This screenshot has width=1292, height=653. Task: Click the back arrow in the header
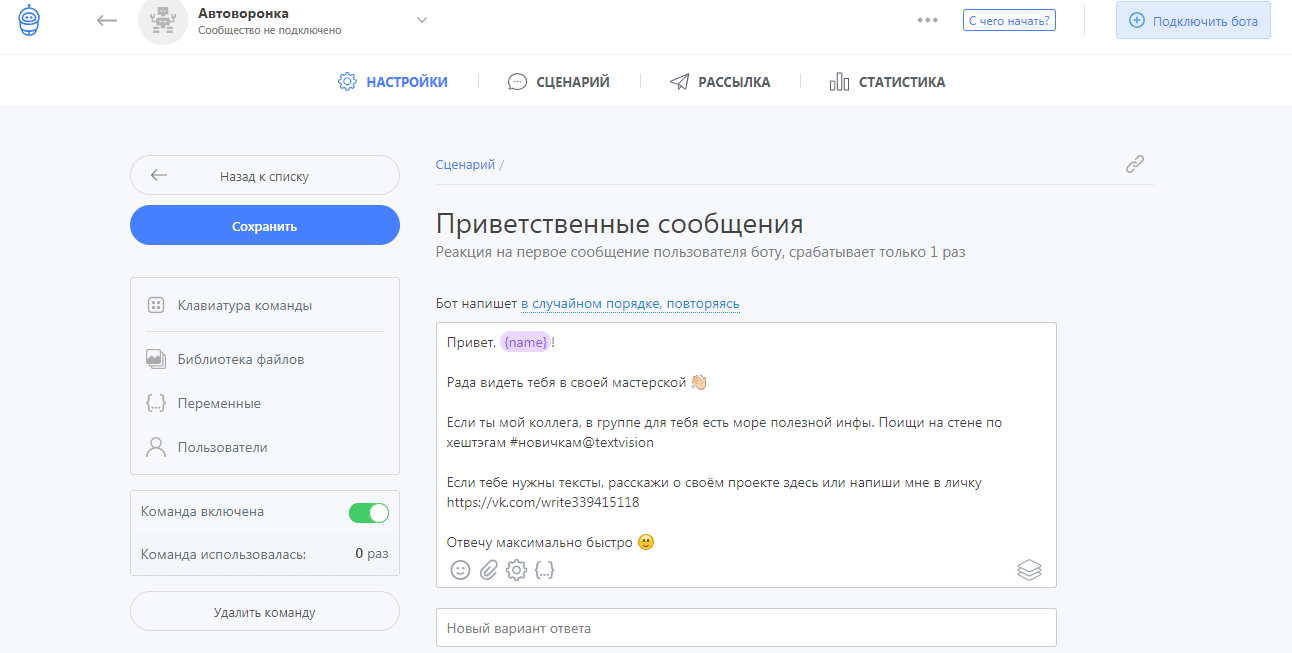[106, 19]
